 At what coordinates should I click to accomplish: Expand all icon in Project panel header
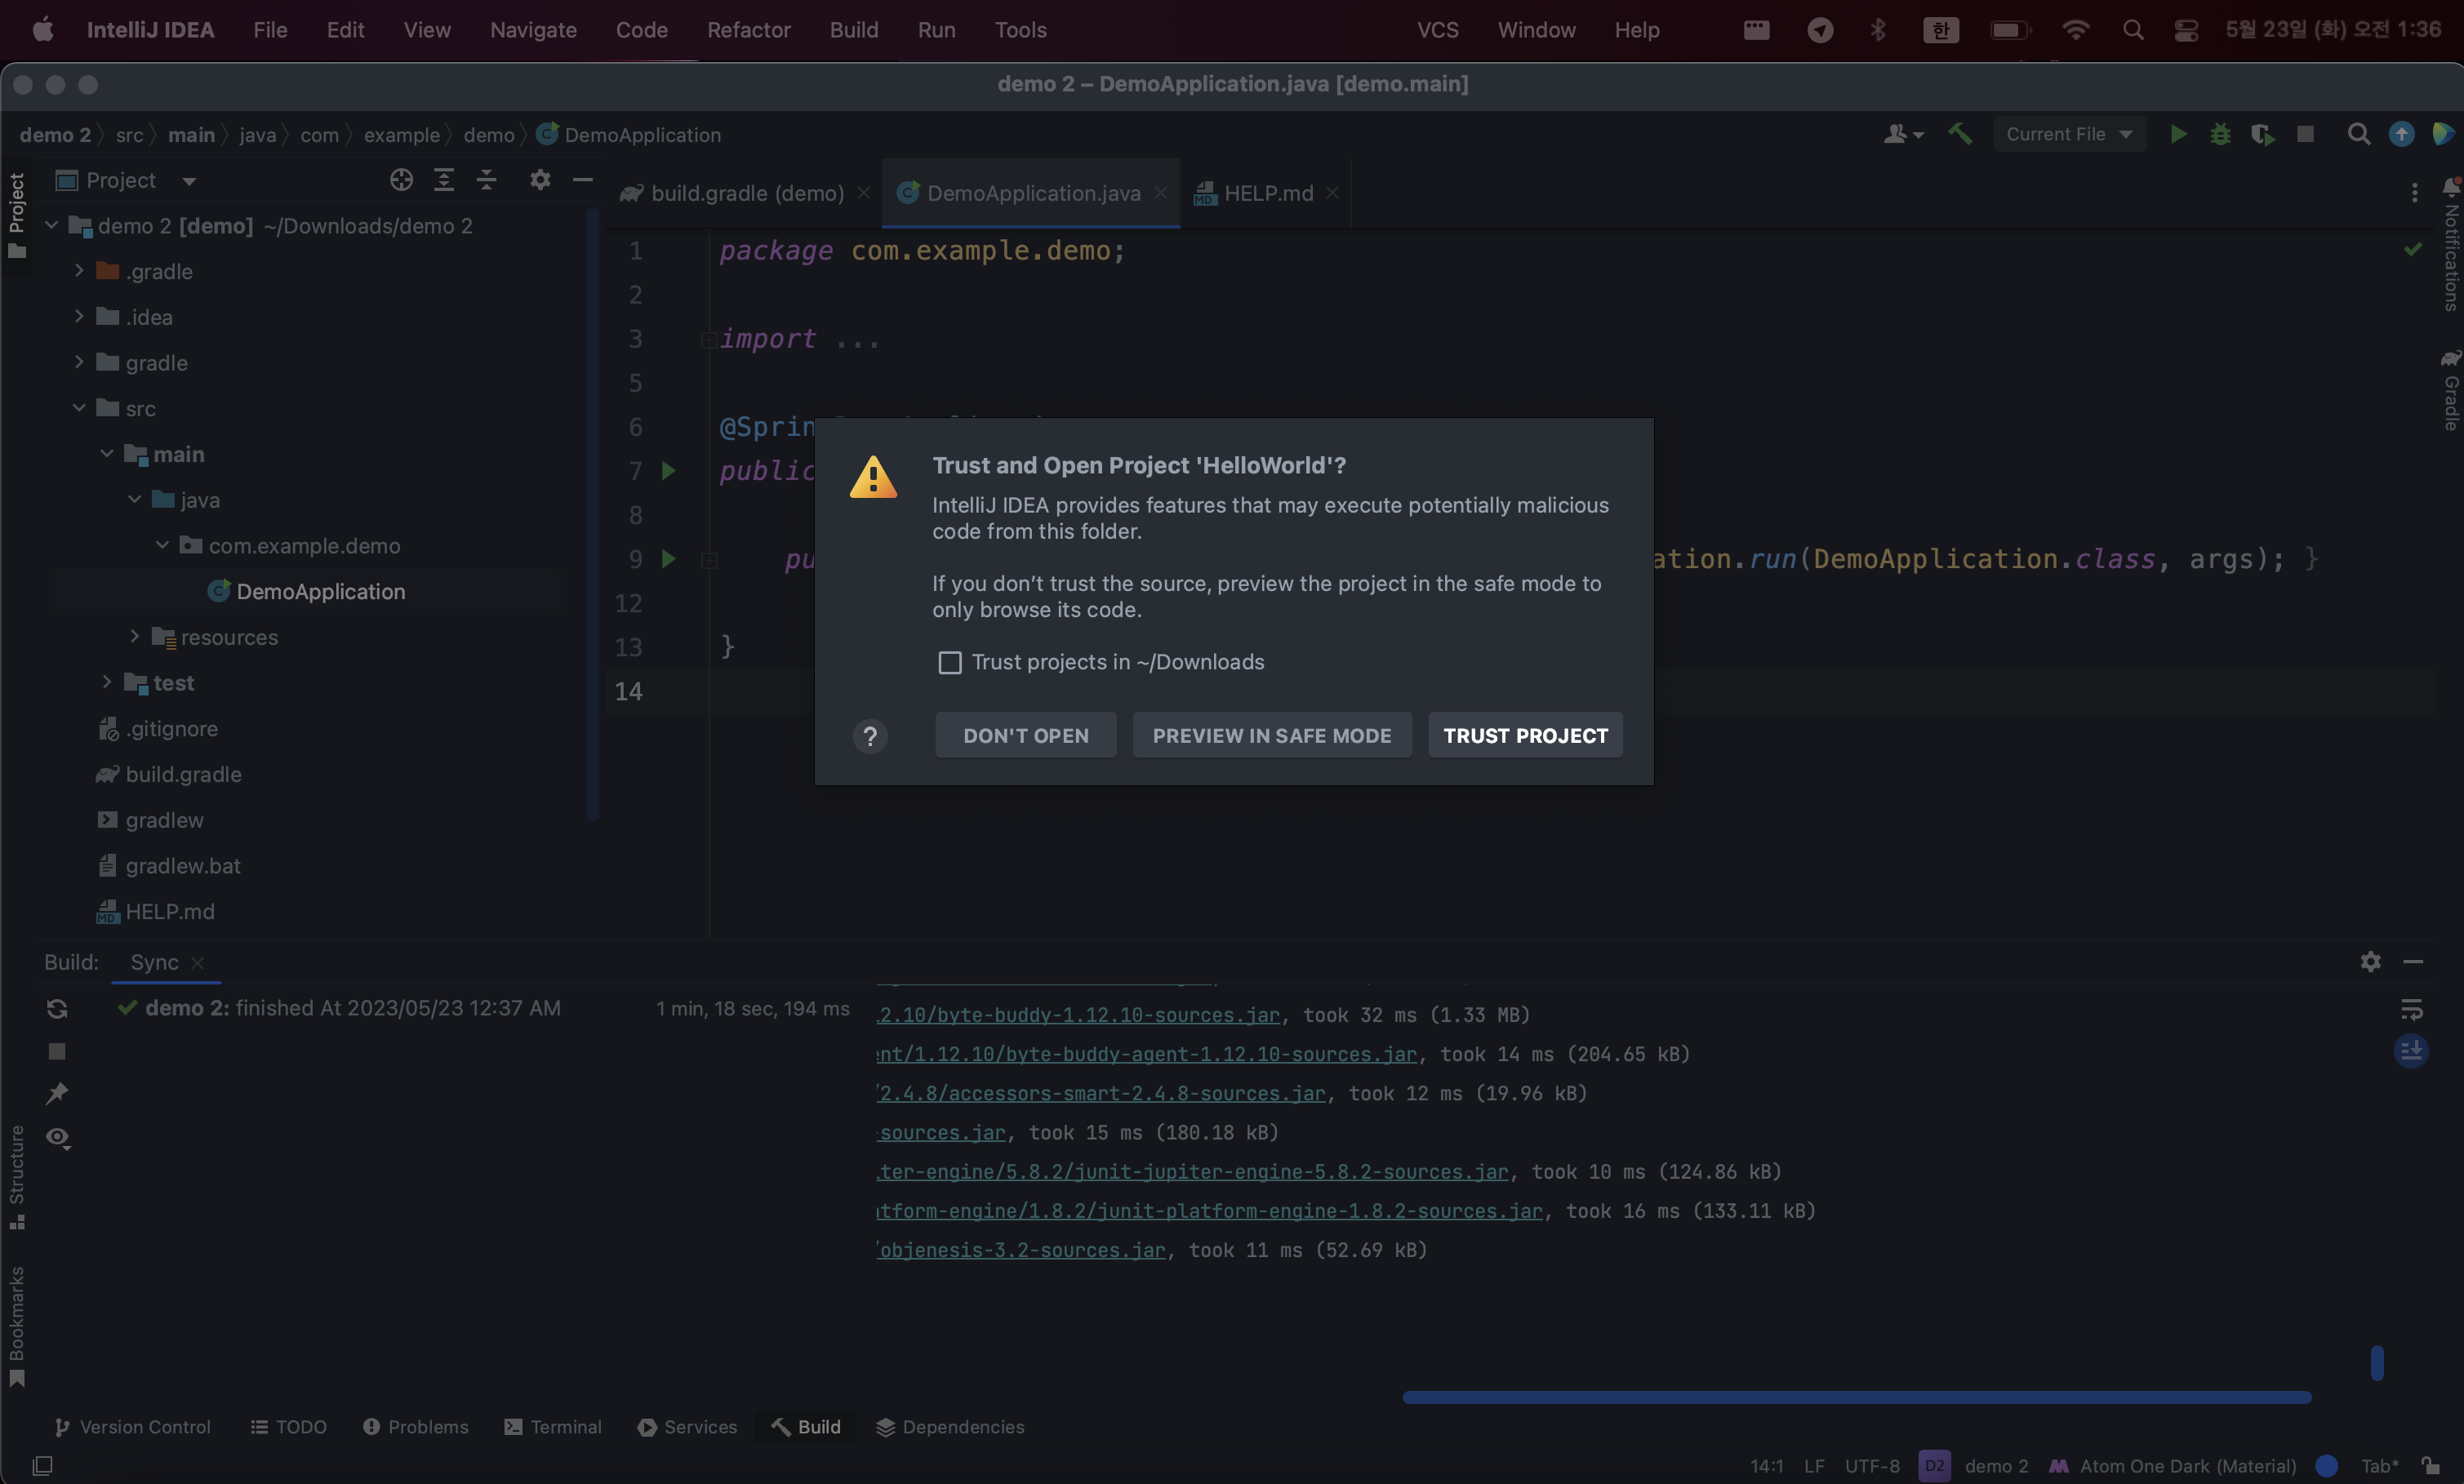click(444, 180)
